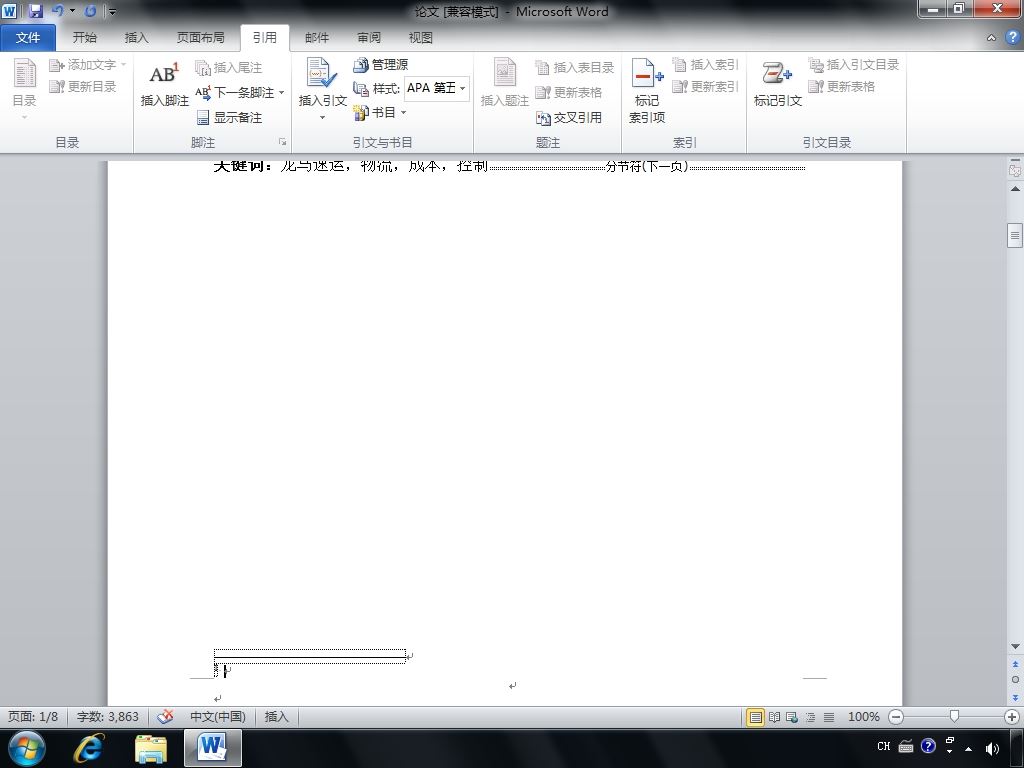Click the Redo icon in title bar
This screenshot has width=1024, height=768.
[x=90, y=11]
